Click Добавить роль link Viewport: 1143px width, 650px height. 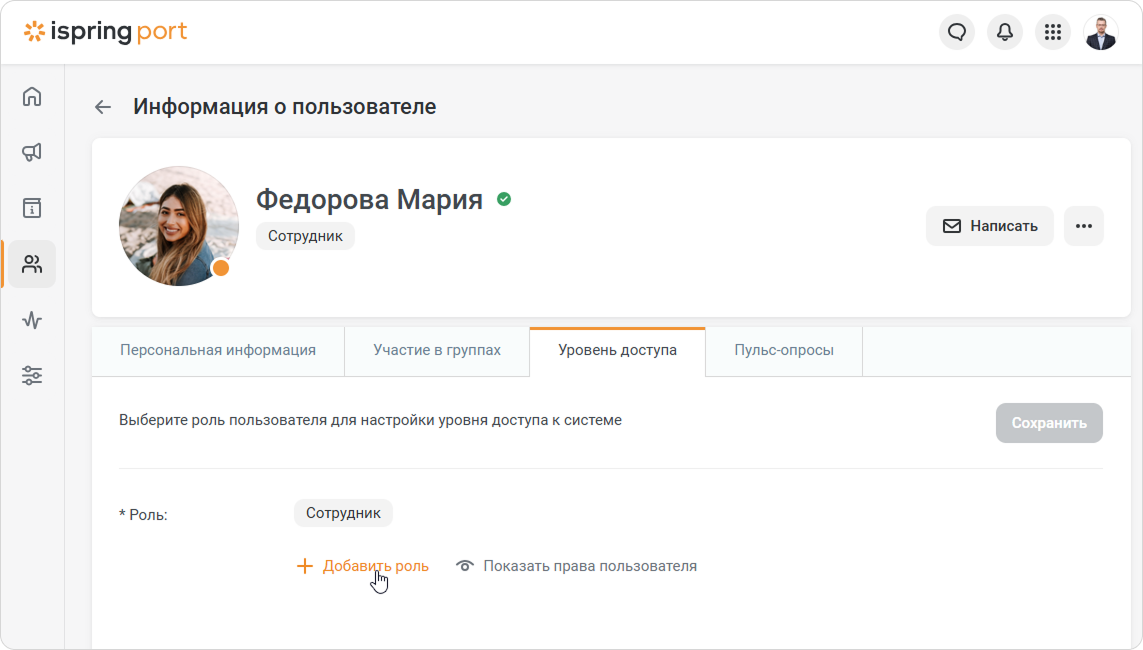click(x=362, y=566)
